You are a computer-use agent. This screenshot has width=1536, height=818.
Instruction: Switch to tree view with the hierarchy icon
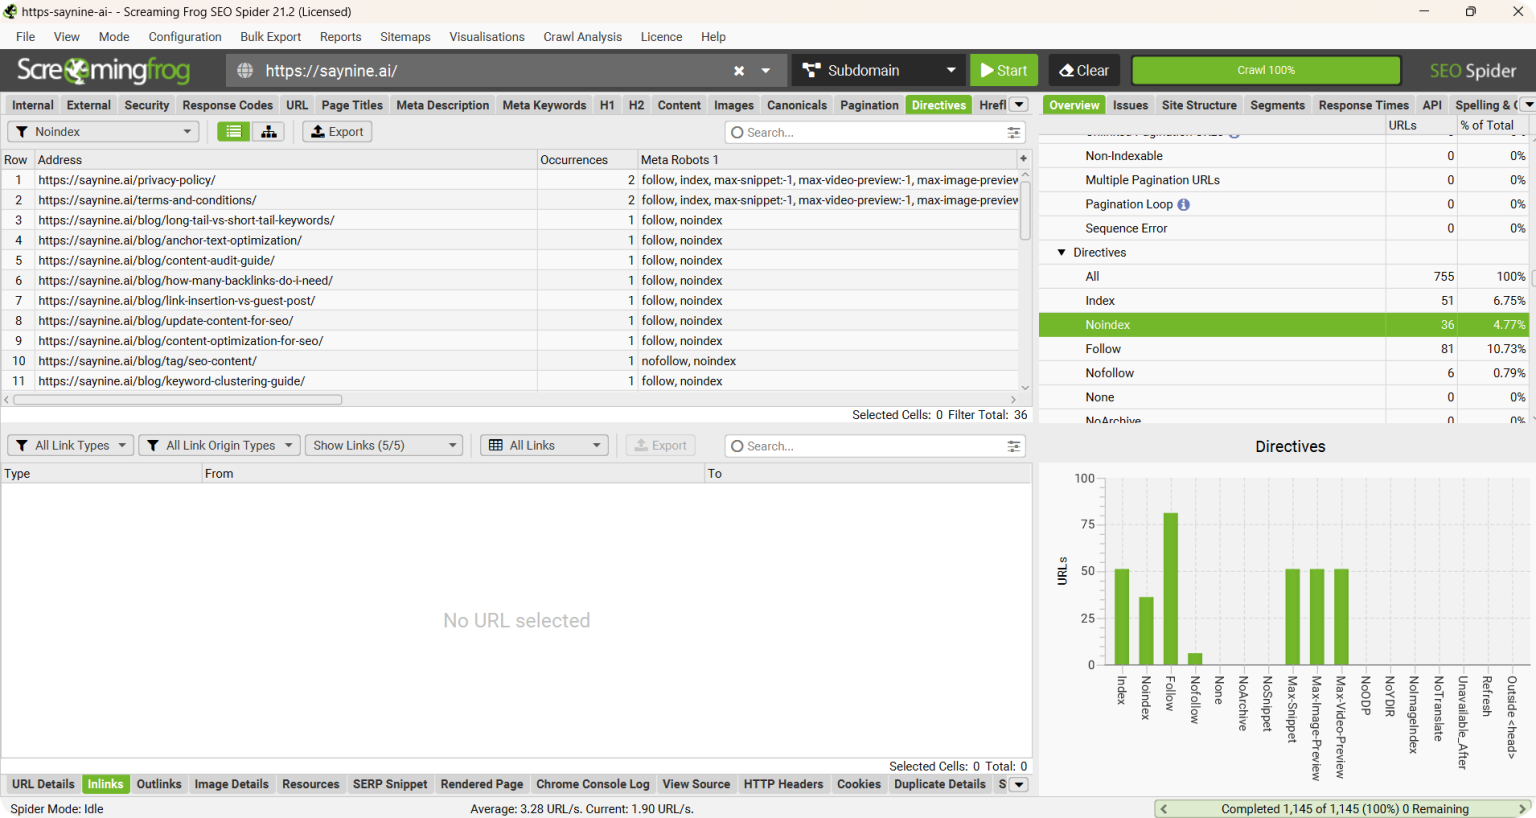(x=268, y=132)
